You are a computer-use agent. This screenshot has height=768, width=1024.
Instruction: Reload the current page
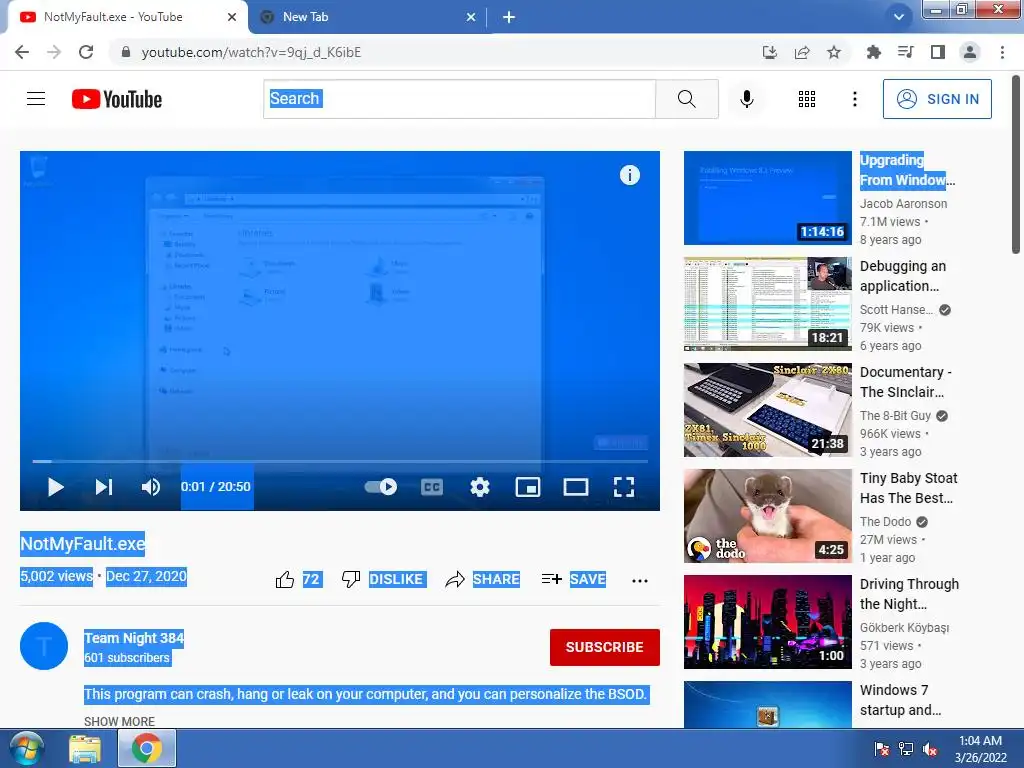[86, 52]
